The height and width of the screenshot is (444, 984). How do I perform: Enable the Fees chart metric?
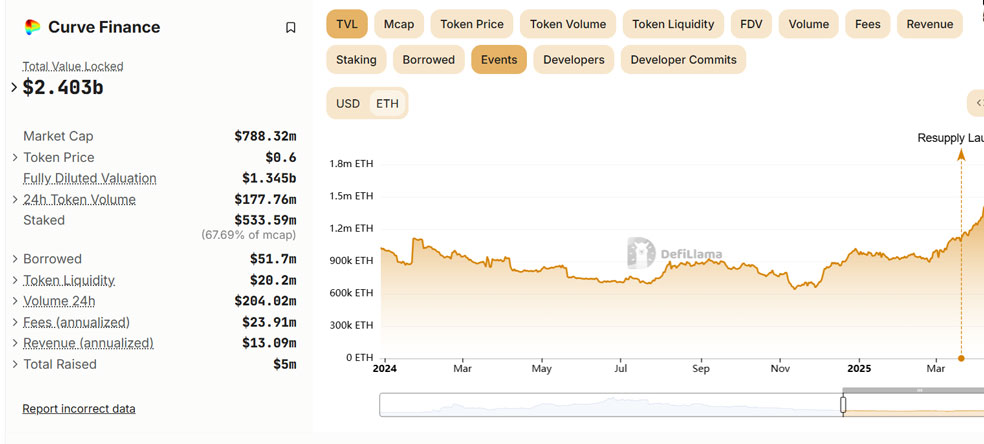867,24
